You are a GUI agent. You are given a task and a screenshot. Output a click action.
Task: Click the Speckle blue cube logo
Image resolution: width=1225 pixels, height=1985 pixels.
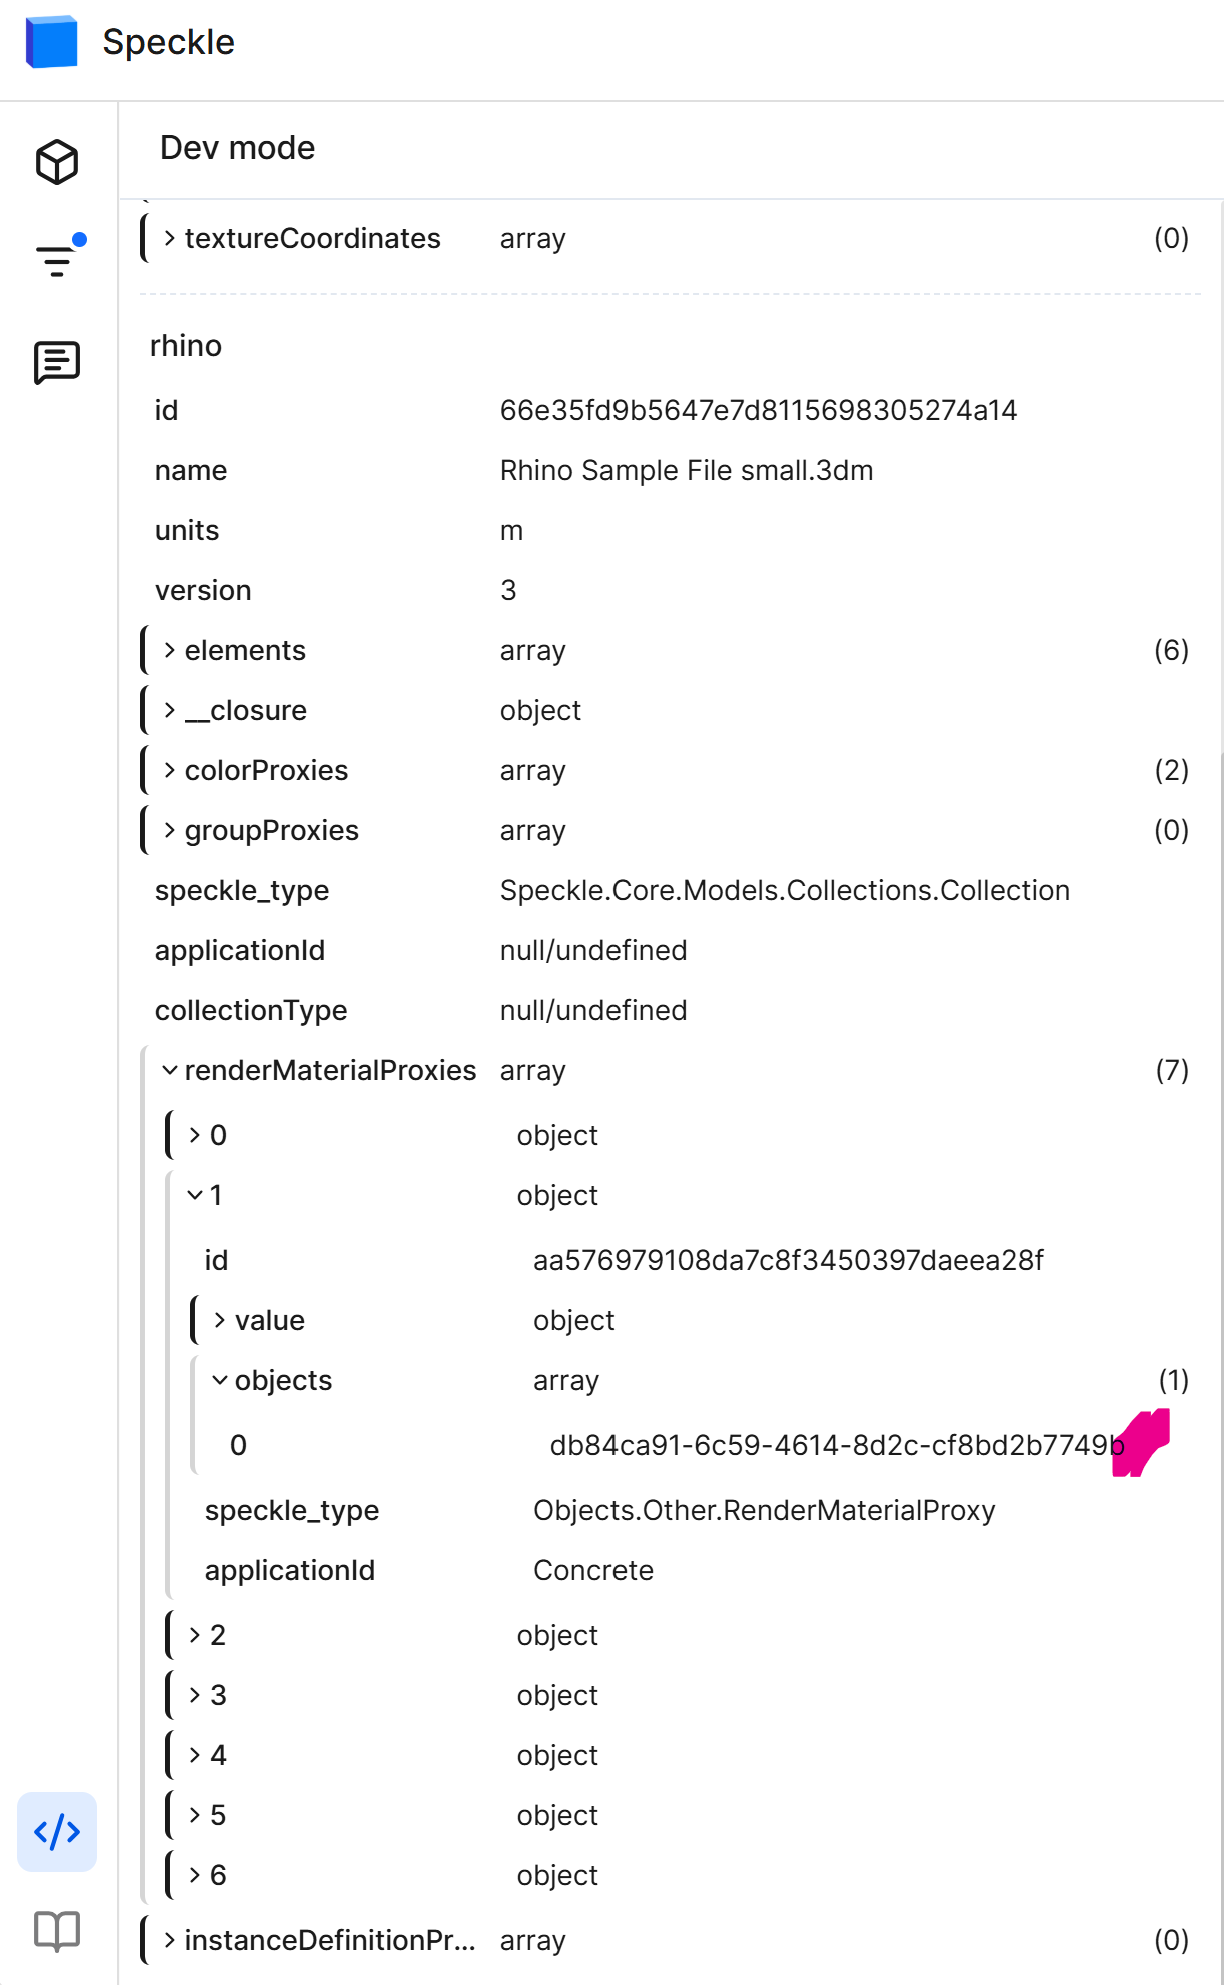pos(51,42)
